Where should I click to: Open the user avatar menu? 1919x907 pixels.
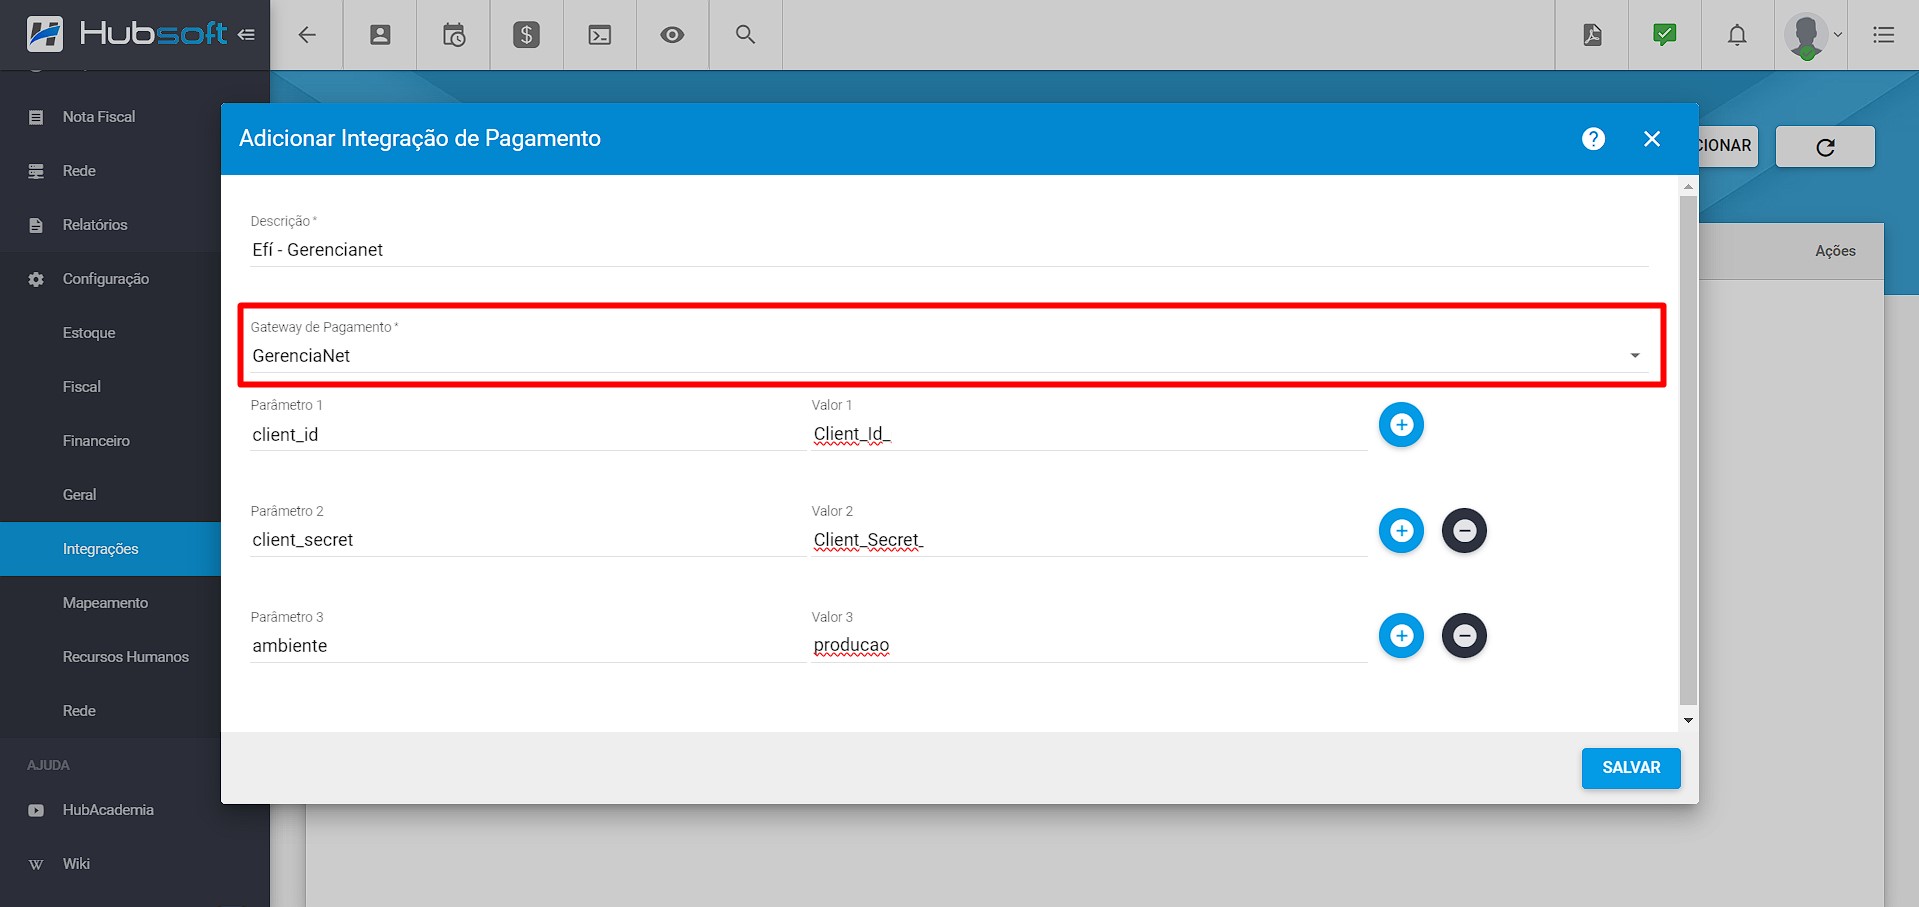[x=1812, y=36]
